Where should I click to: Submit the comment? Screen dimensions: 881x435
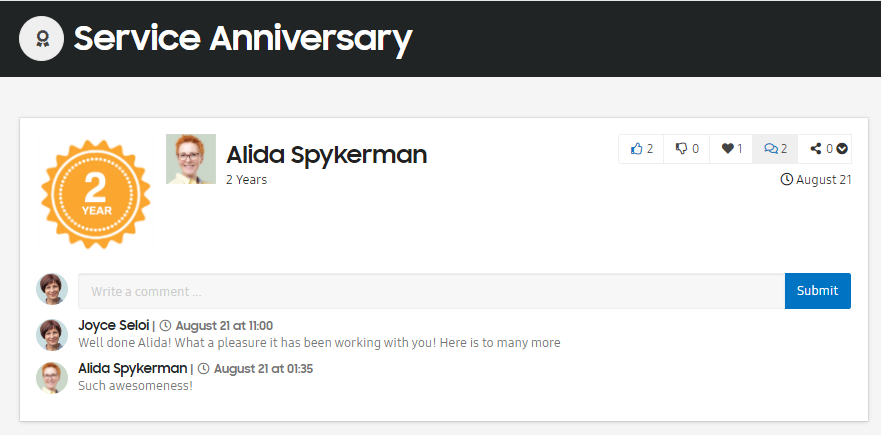click(x=818, y=291)
